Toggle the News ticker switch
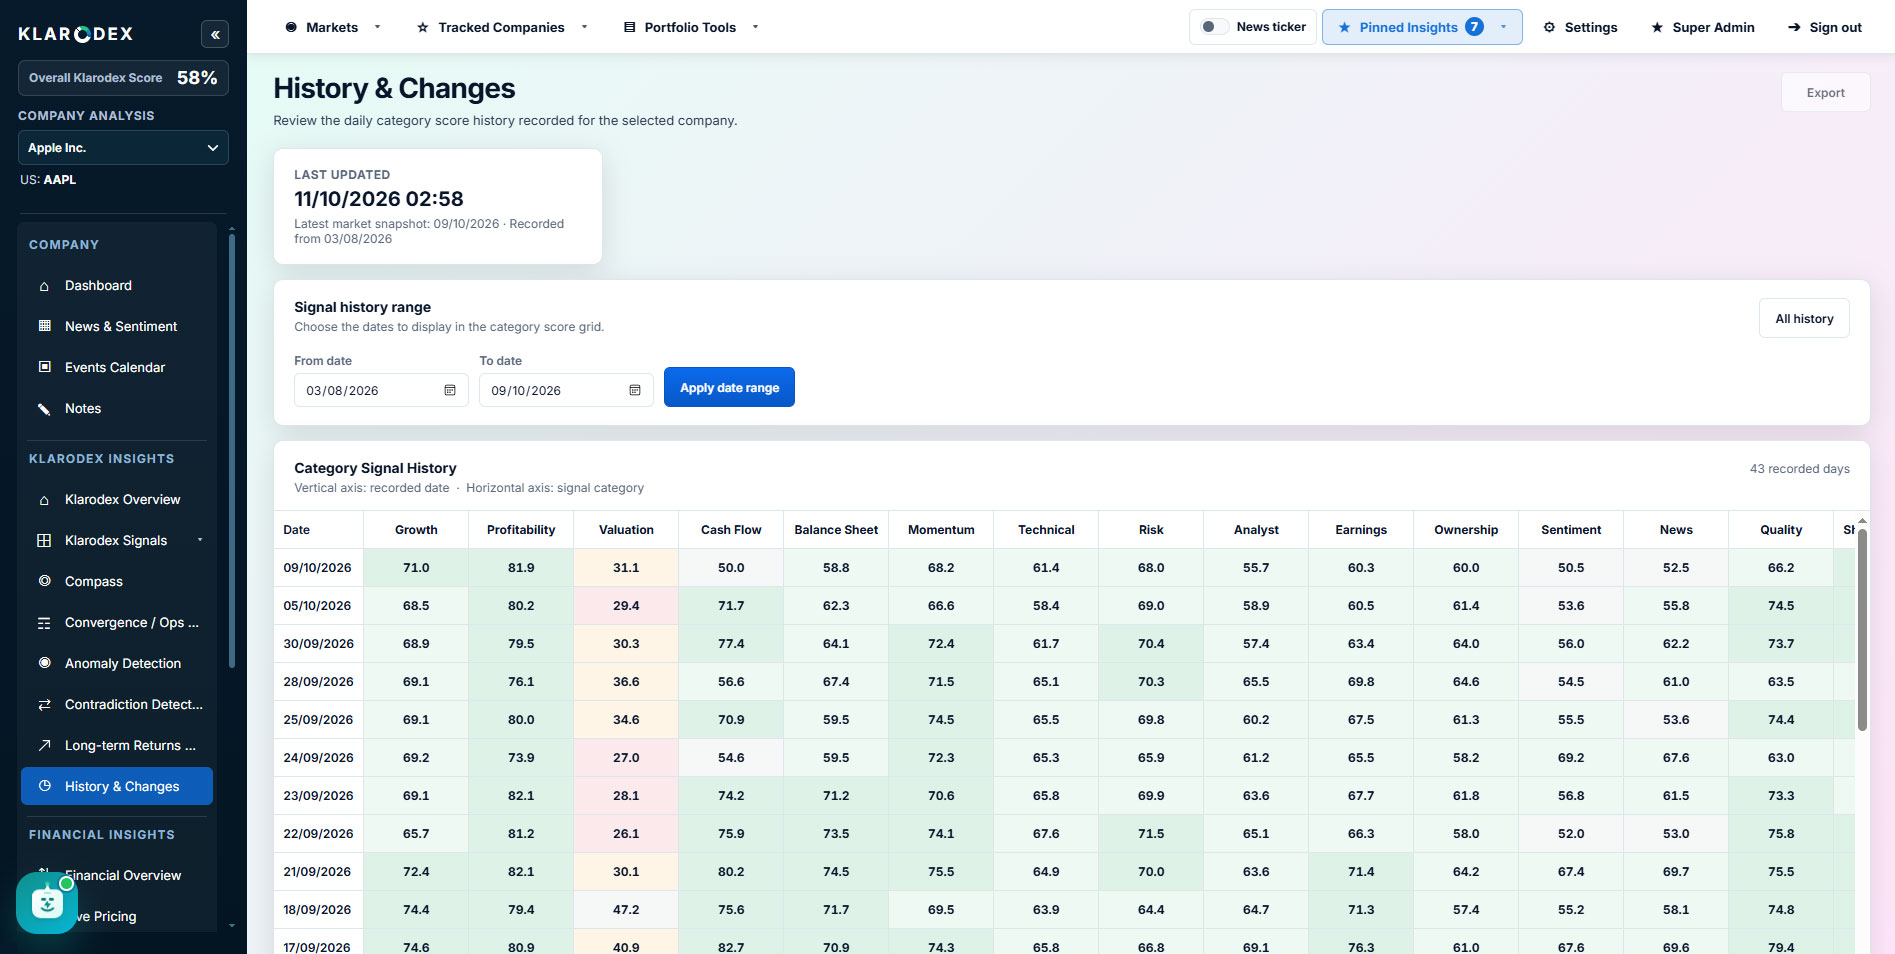Image resolution: width=1895 pixels, height=954 pixels. click(x=1214, y=27)
